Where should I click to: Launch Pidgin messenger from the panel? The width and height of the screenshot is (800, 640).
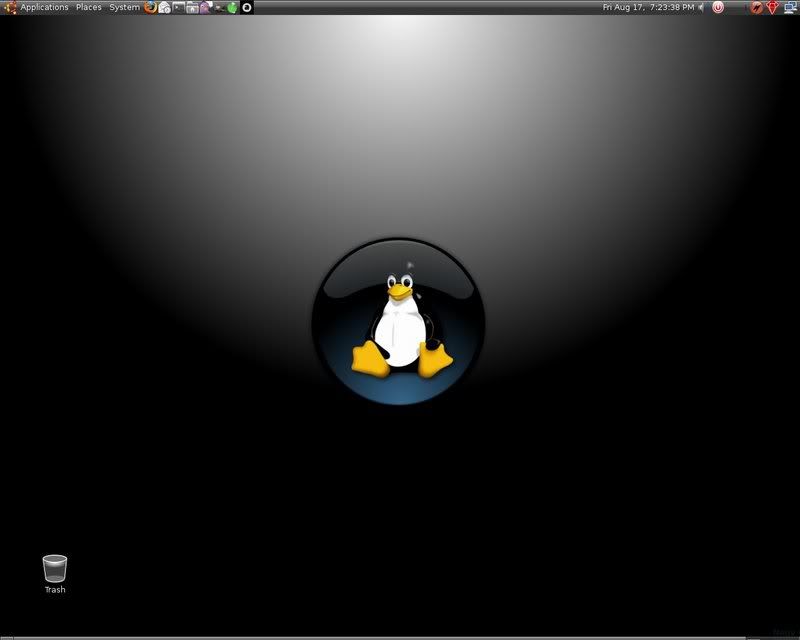(206, 7)
